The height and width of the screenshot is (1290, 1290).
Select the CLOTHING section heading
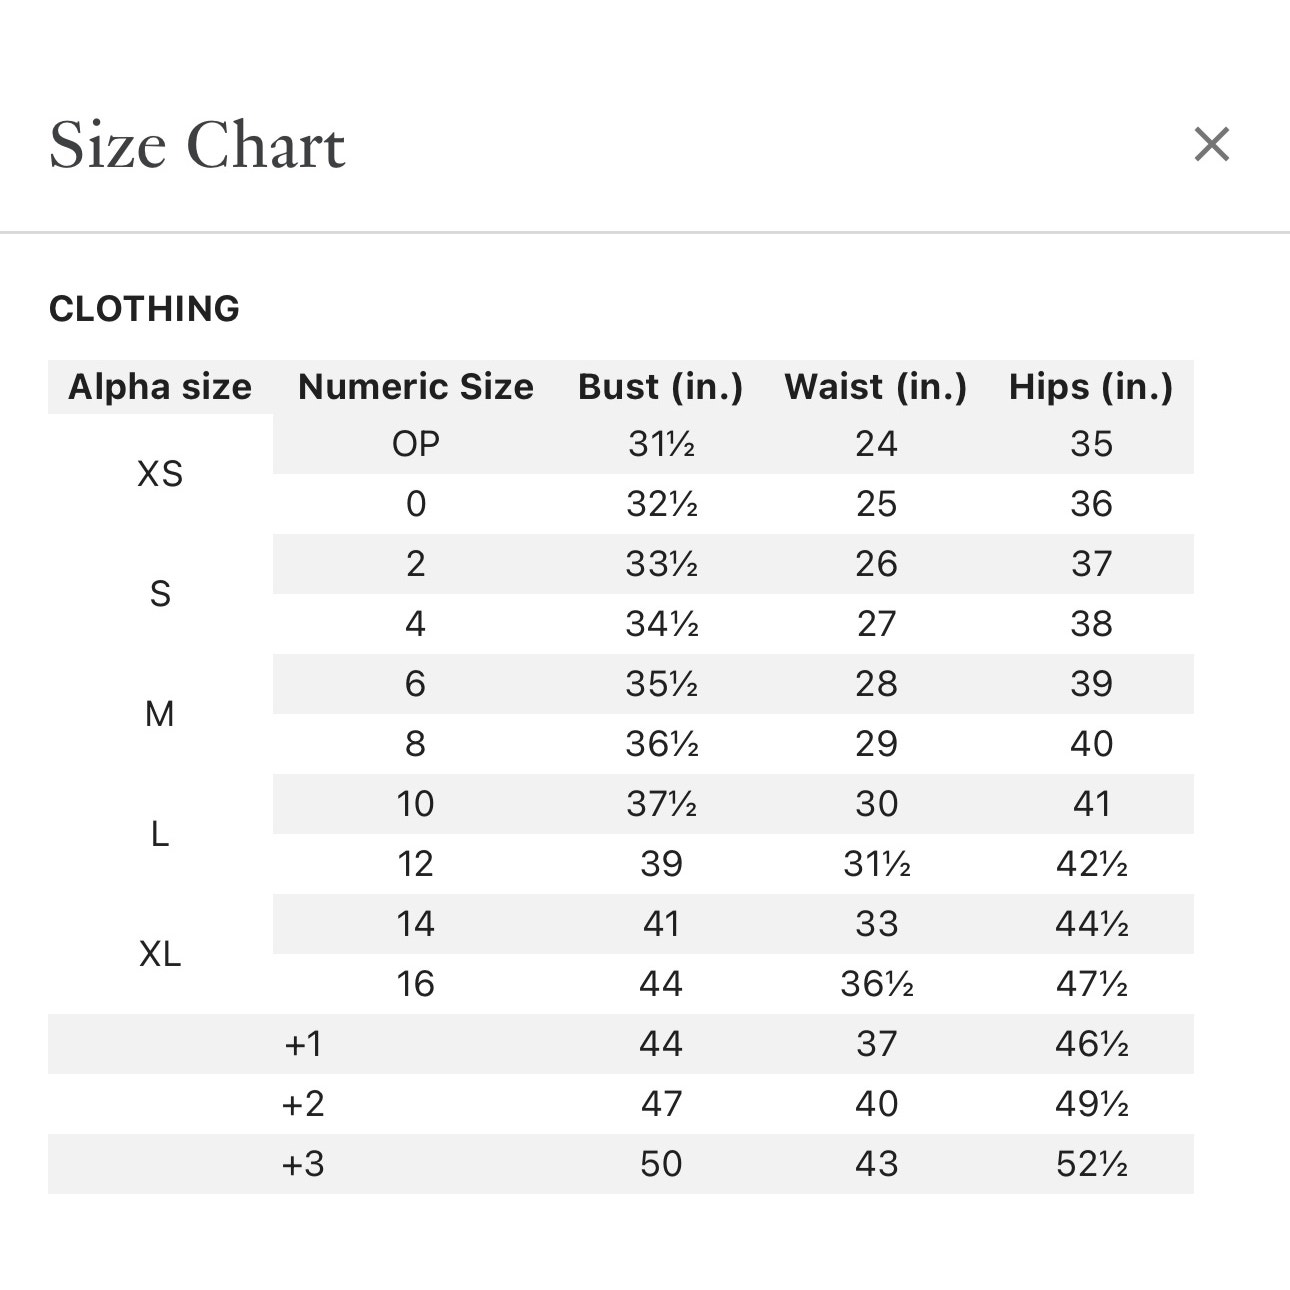tap(144, 309)
